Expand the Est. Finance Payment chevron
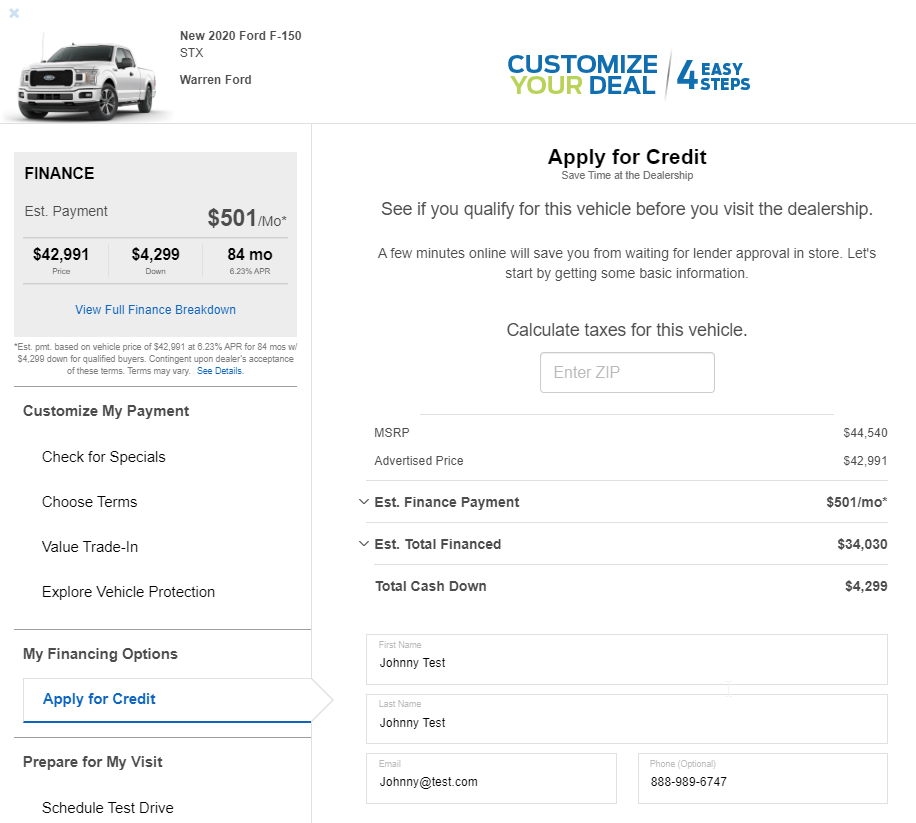This screenshot has height=823, width=916. tap(363, 502)
